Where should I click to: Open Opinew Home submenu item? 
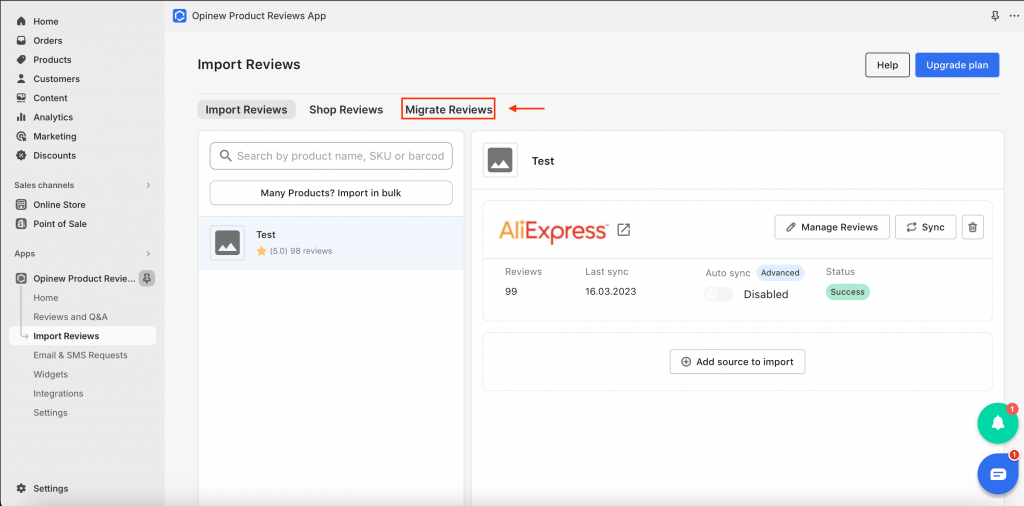coord(46,298)
